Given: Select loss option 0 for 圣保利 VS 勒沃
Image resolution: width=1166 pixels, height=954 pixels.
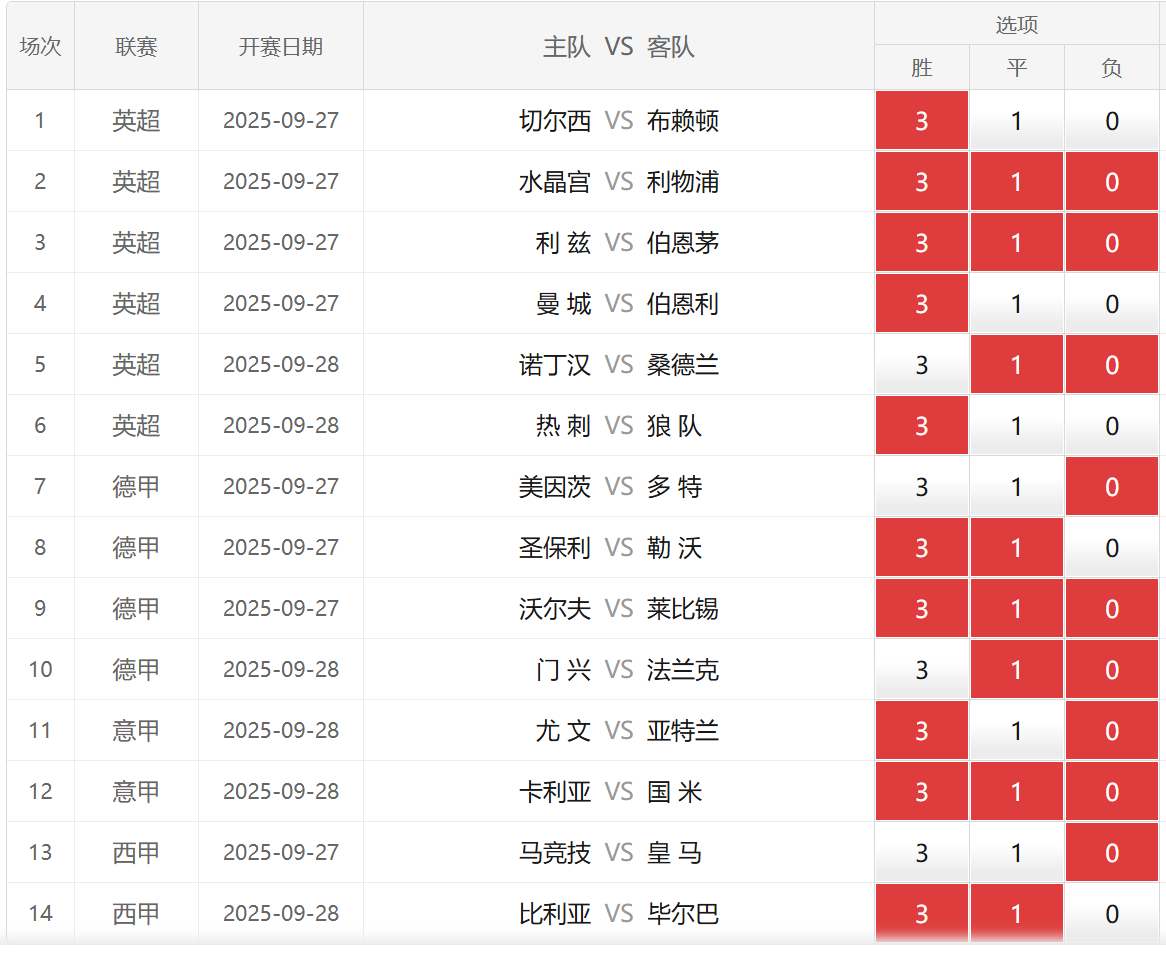Looking at the screenshot, I should point(1111,548).
